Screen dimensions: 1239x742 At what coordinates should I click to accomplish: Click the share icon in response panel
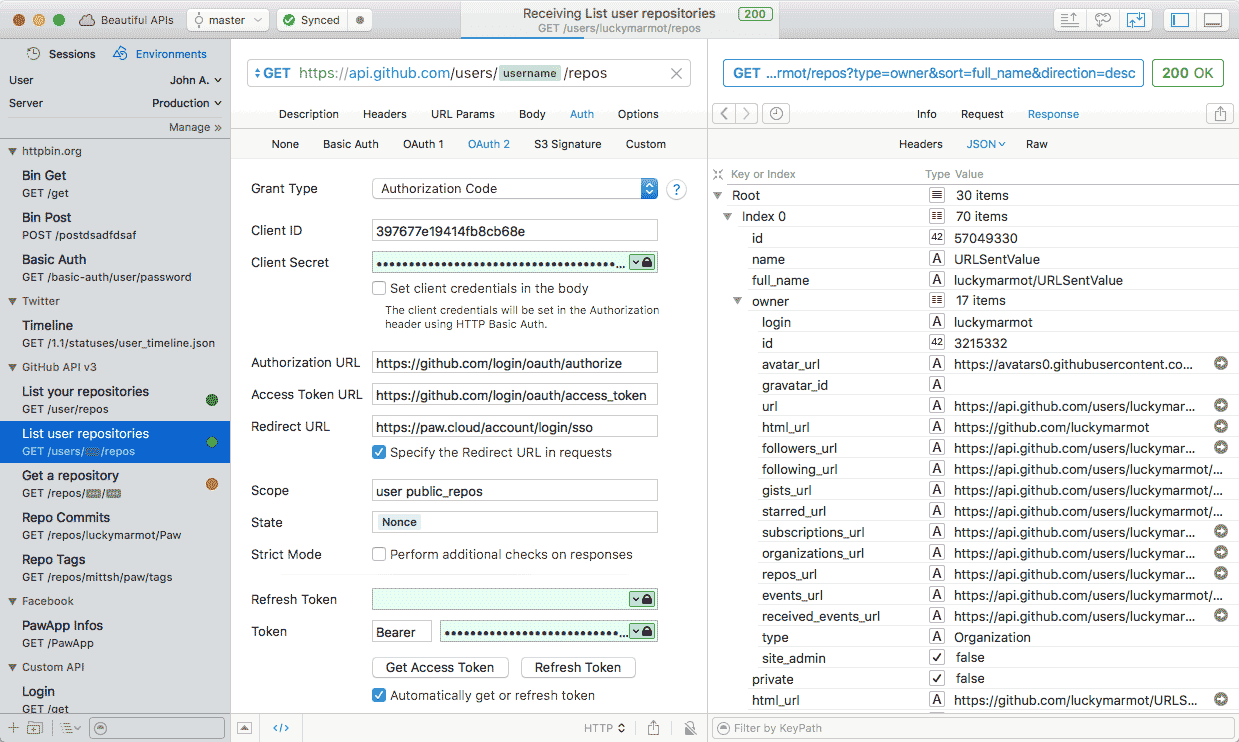point(1220,114)
